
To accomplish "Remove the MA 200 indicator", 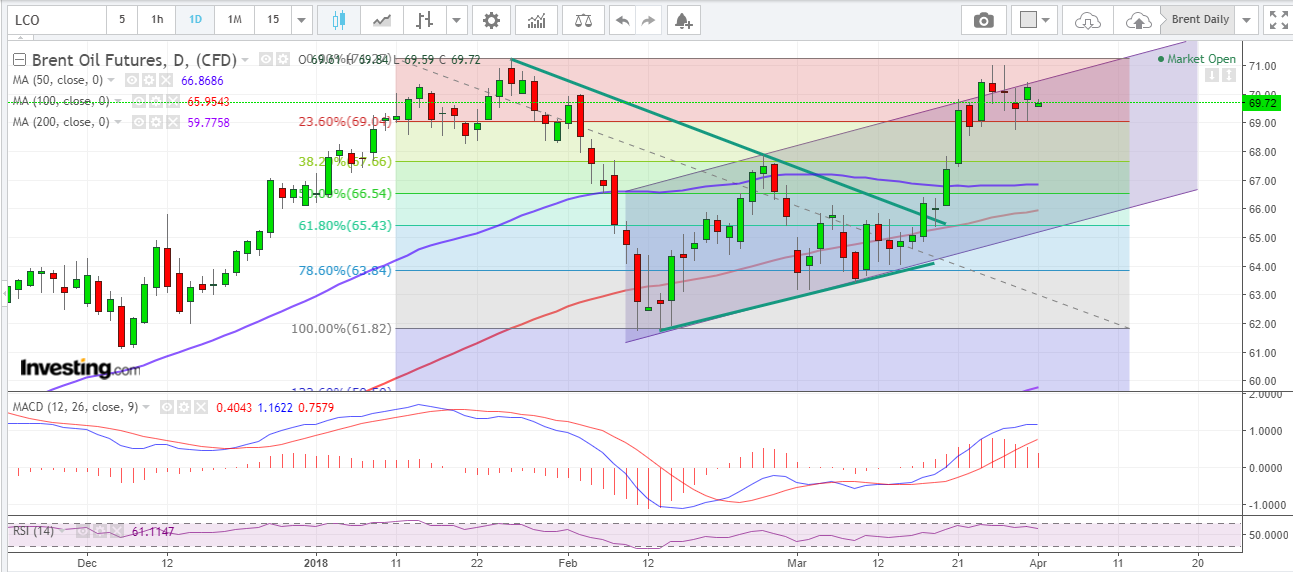I will point(173,122).
